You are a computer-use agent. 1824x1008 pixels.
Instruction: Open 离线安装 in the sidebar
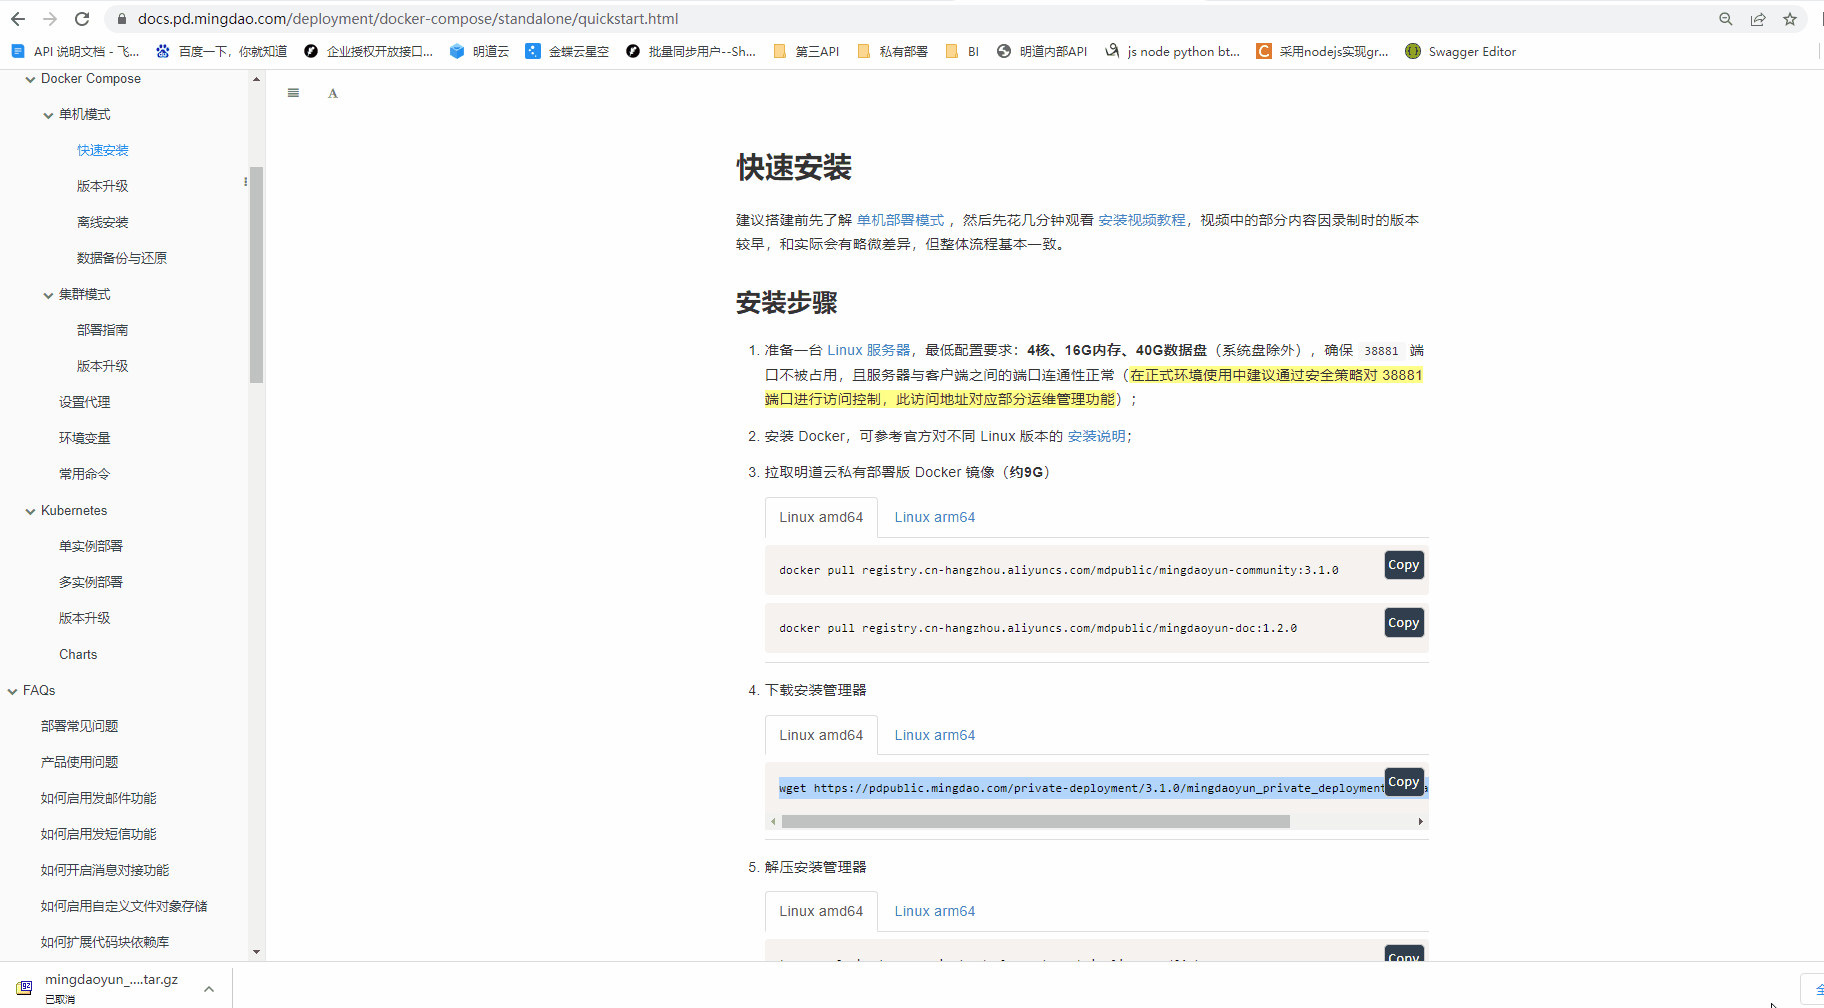[103, 222]
